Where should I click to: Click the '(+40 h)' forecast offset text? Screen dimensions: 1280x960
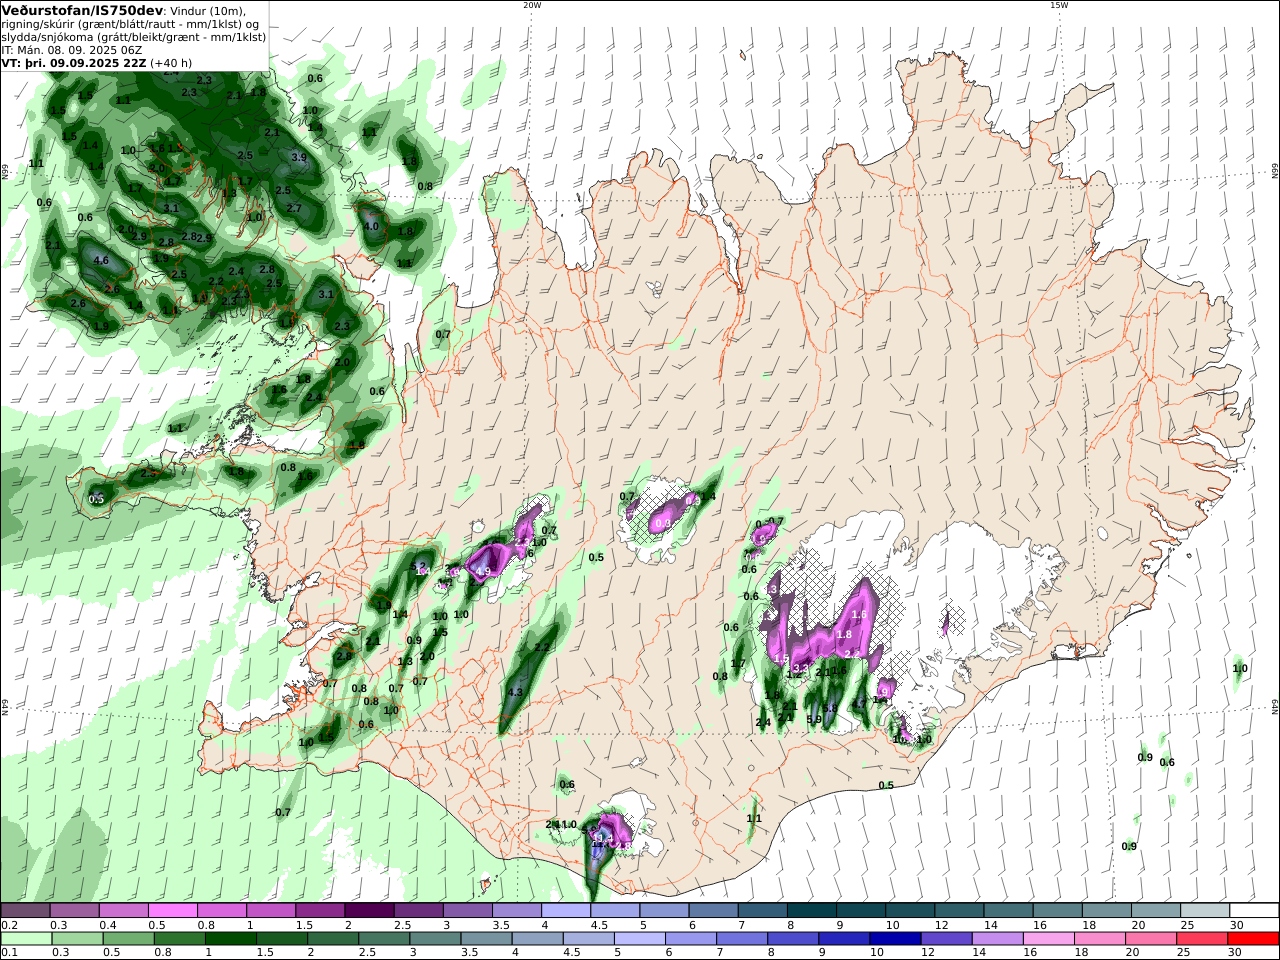point(171,62)
